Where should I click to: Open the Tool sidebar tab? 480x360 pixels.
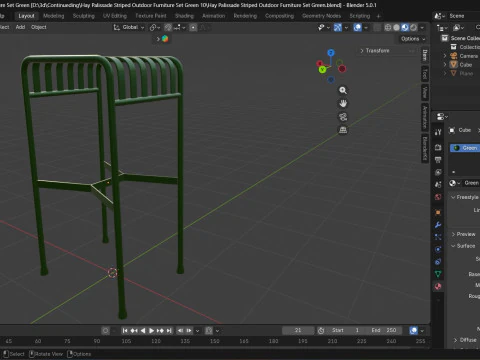425,73
